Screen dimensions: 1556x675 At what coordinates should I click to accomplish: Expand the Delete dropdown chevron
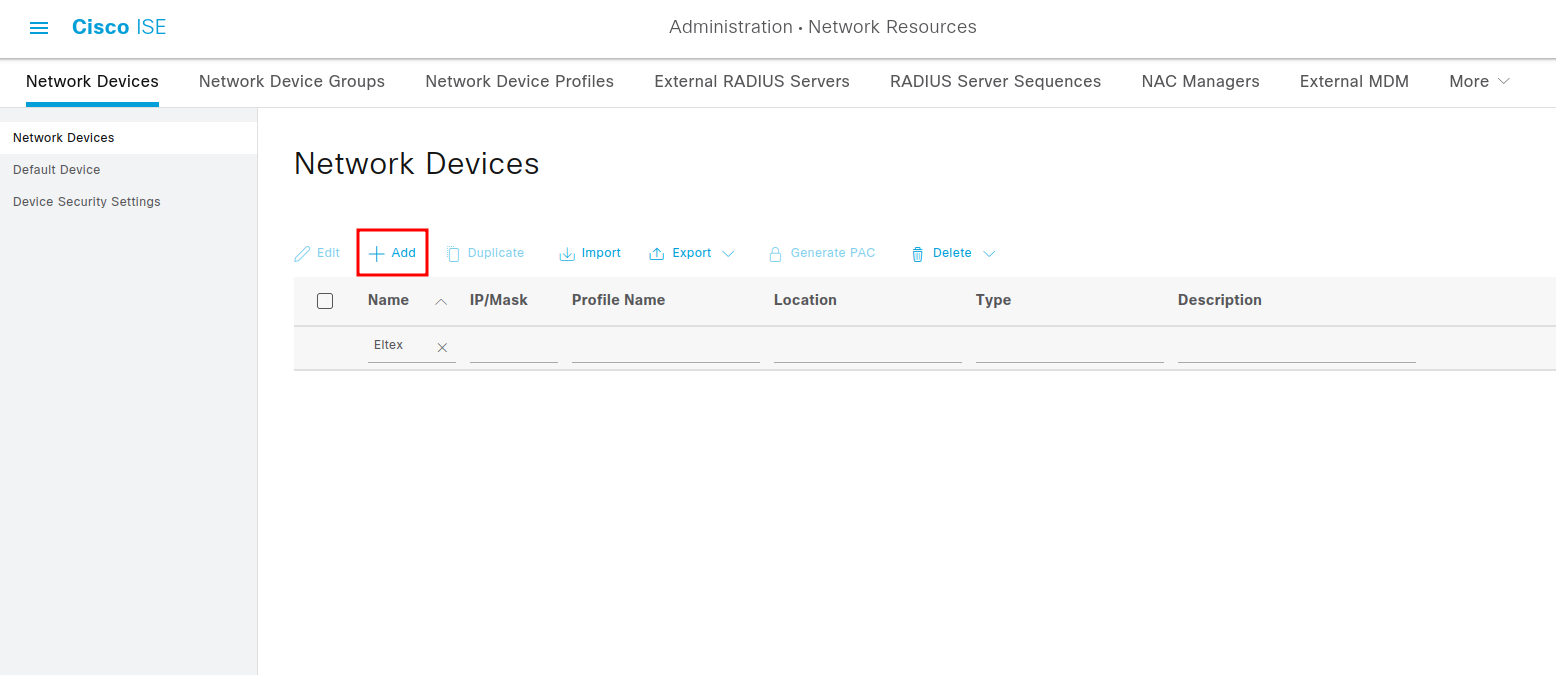(x=989, y=254)
